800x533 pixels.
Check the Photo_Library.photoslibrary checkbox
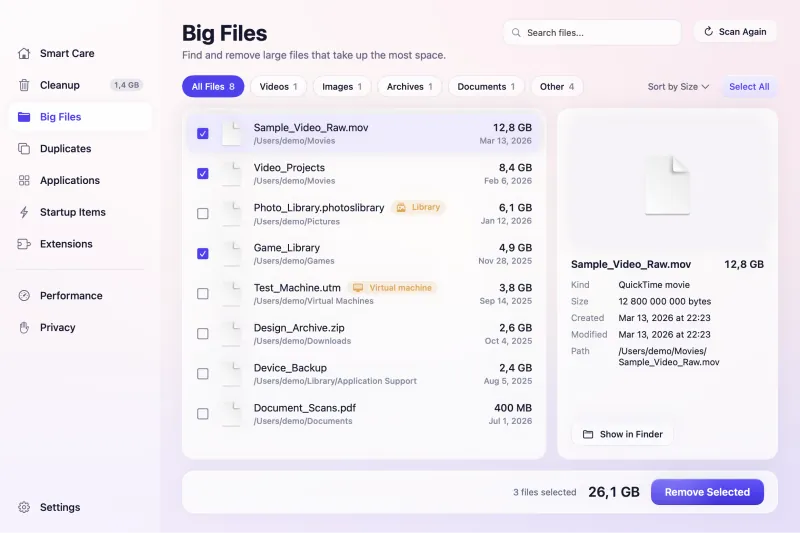pyautogui.click(x=203, y=214)
